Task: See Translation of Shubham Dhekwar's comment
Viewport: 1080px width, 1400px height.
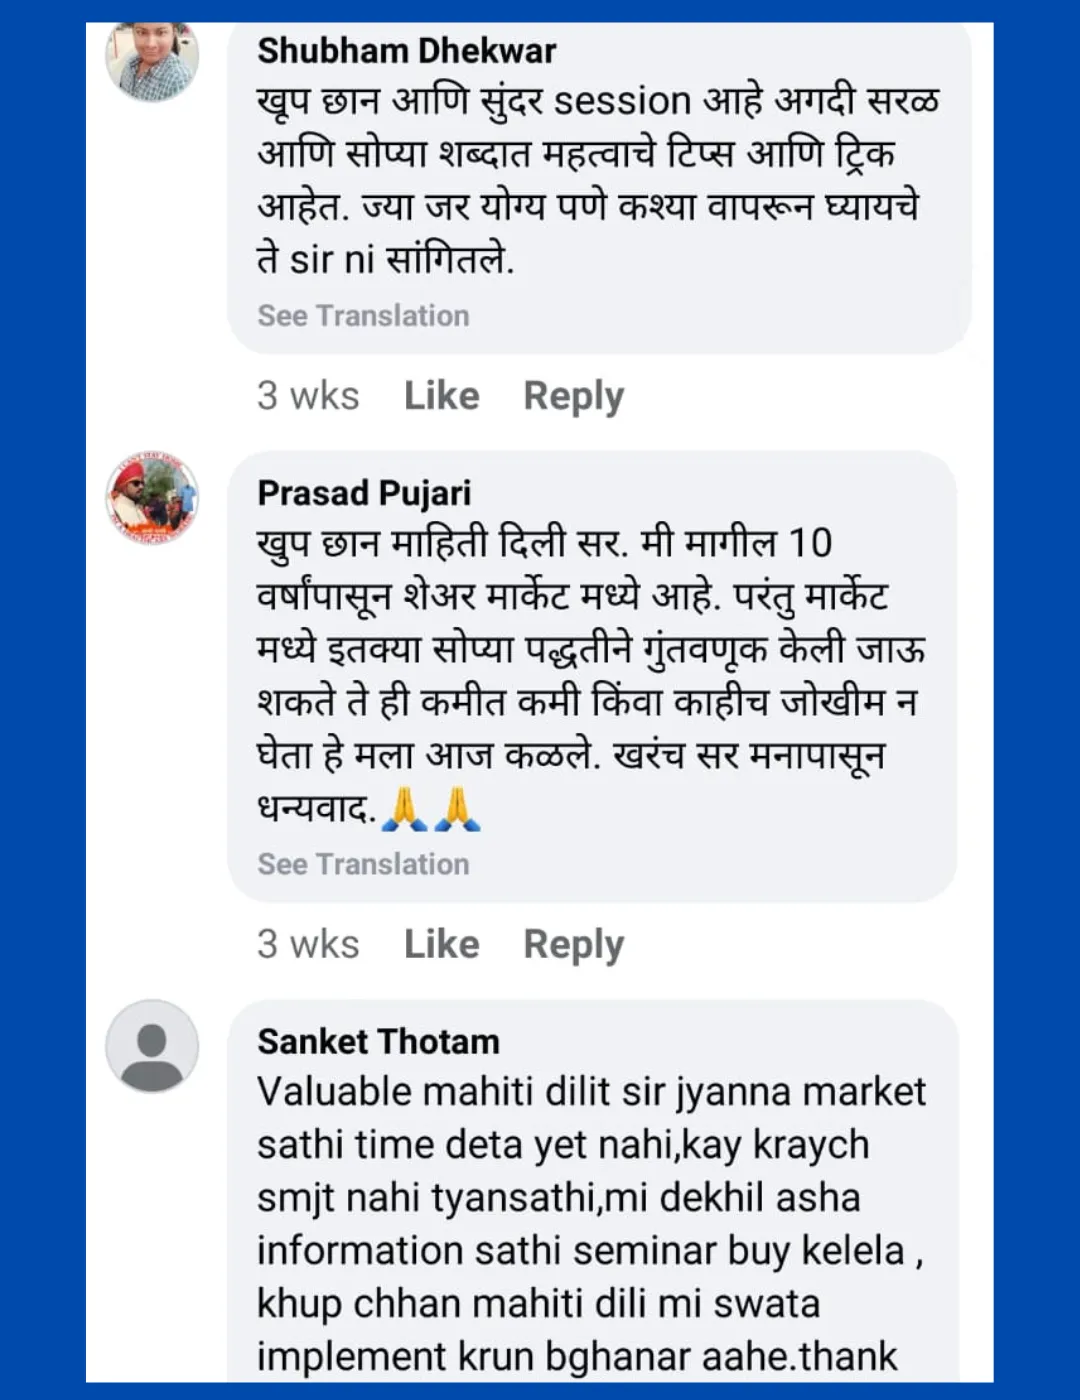Action: 363,316
